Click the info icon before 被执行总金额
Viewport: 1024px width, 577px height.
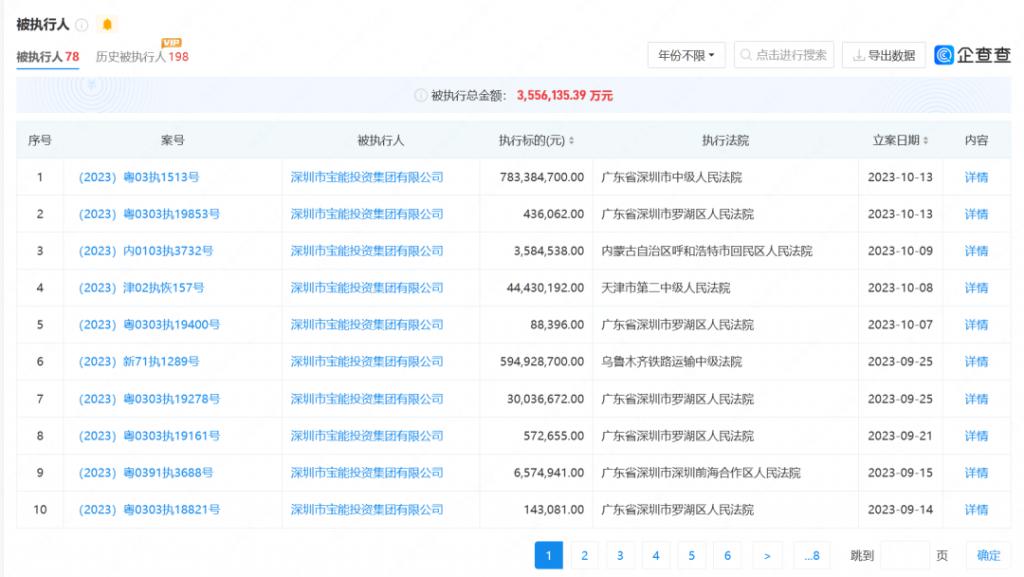(421, 96)
